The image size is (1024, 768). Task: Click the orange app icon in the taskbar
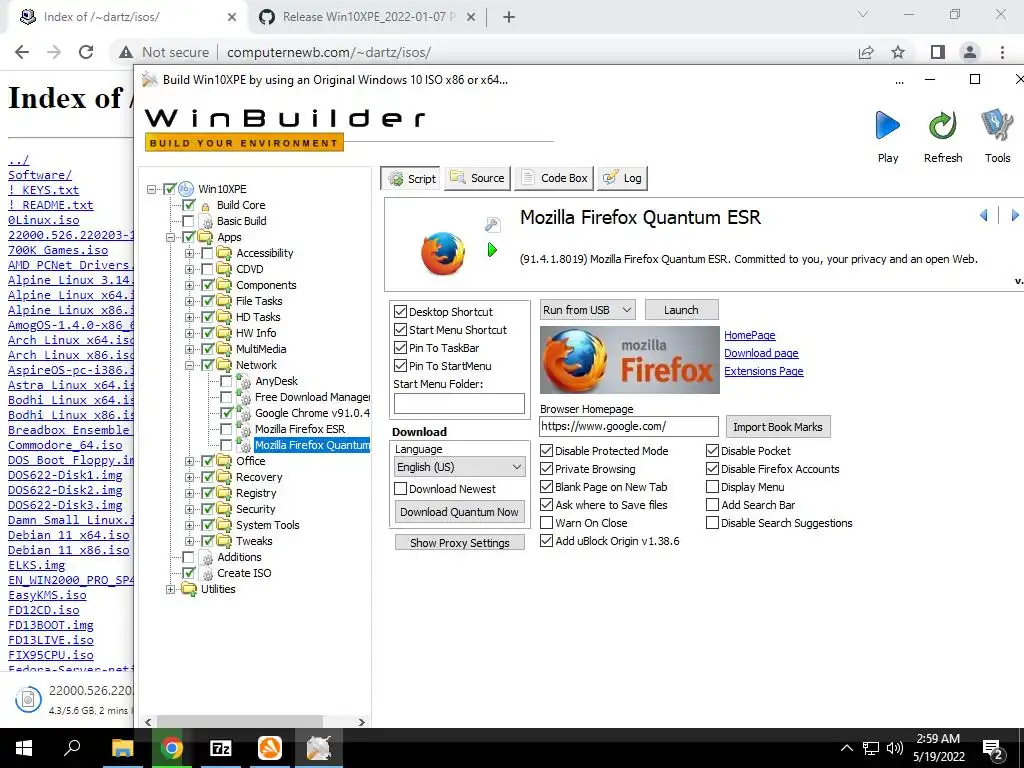270,748
